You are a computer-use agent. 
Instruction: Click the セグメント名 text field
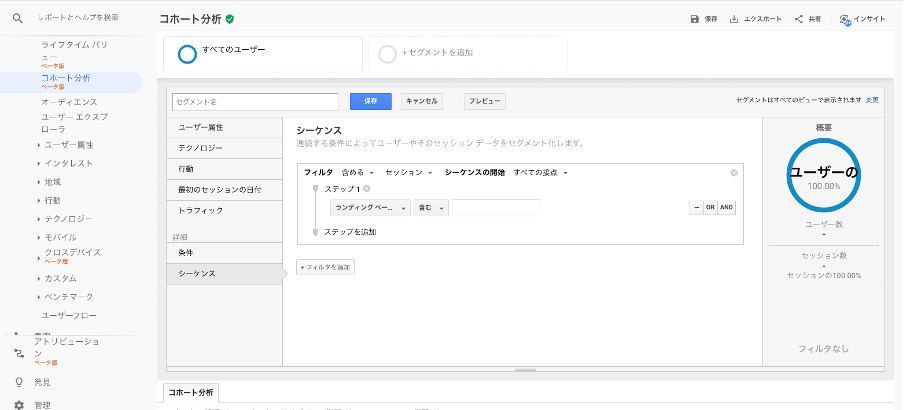[255, 102]
